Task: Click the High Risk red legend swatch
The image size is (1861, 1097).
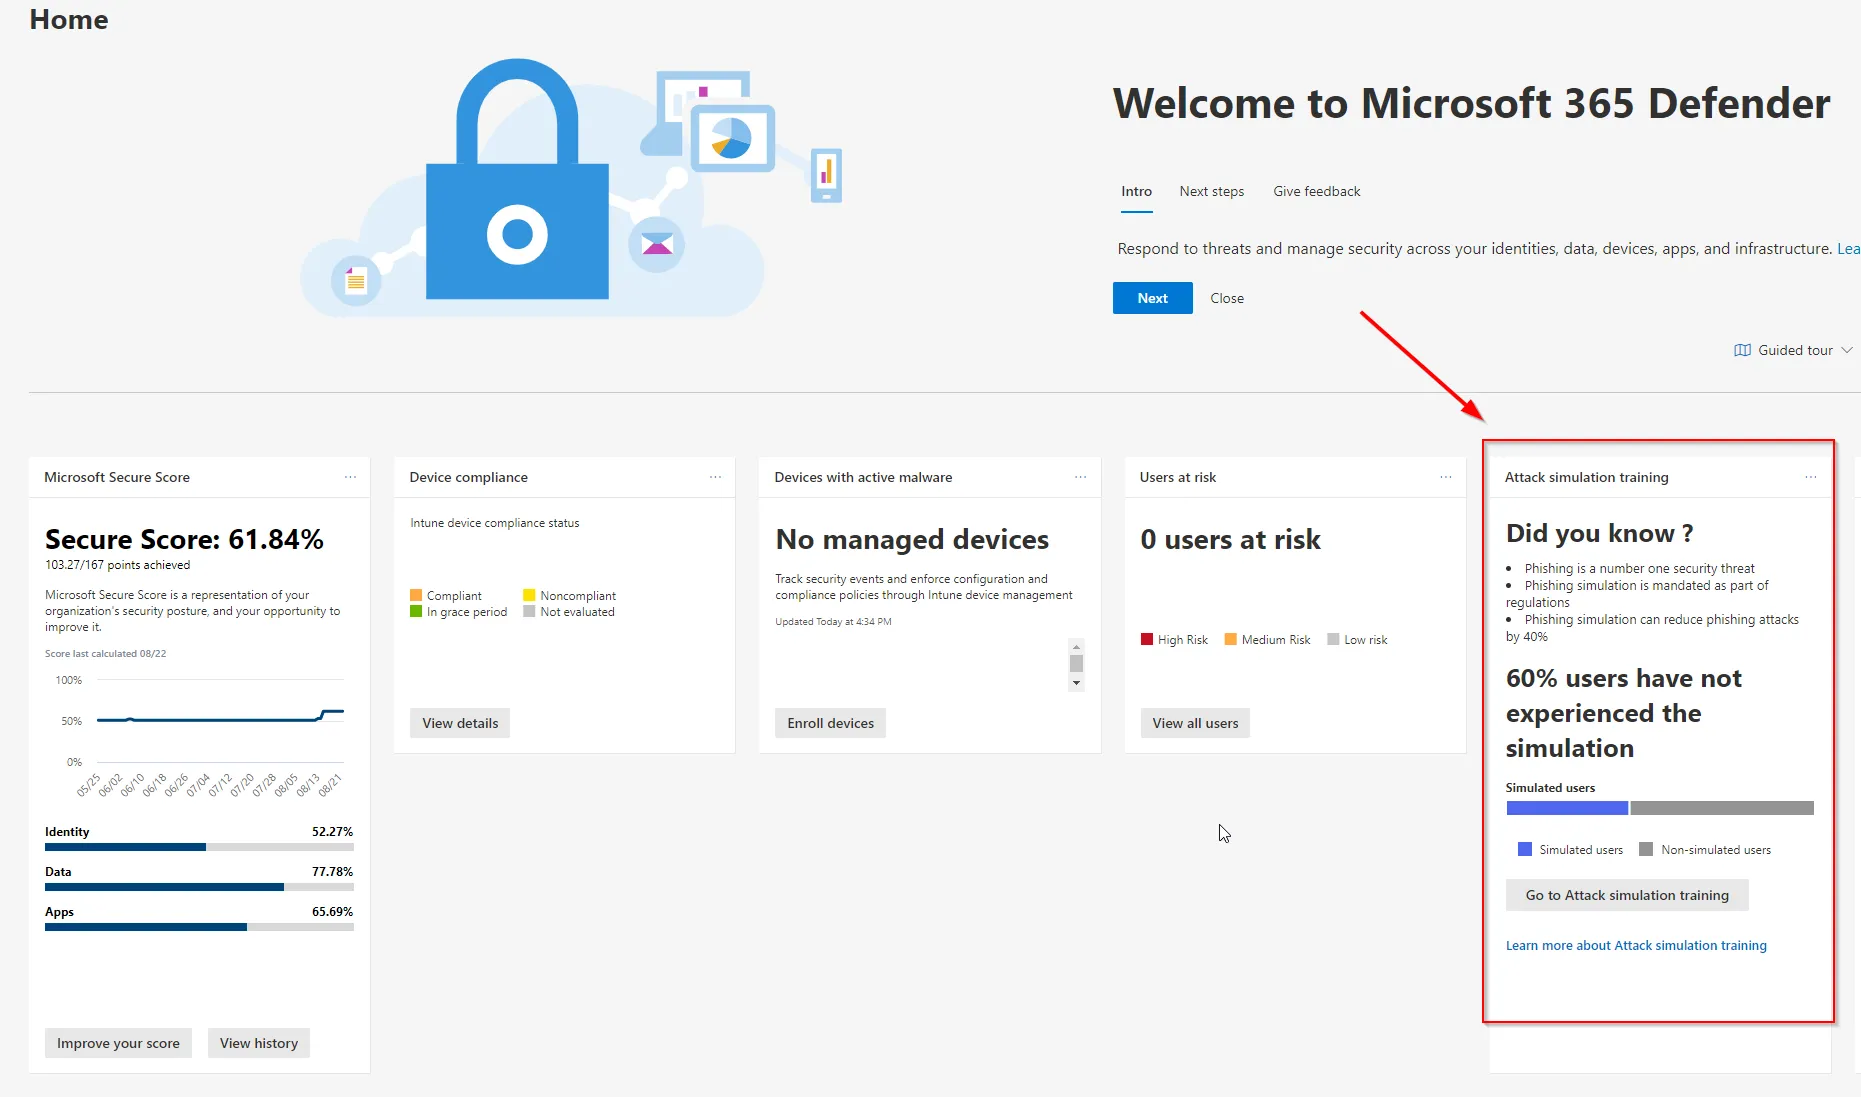Action: (x=1147, y=639)
